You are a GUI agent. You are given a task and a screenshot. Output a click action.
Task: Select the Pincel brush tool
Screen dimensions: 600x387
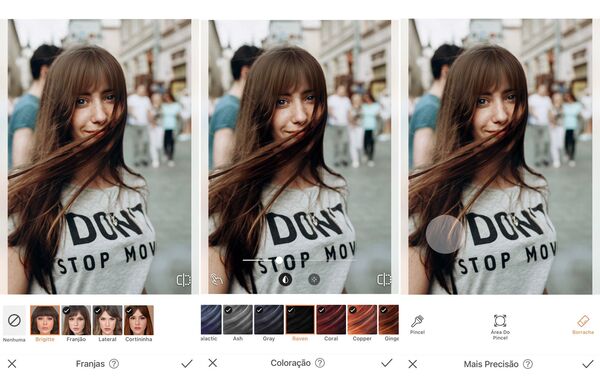[x=417, y=324]
